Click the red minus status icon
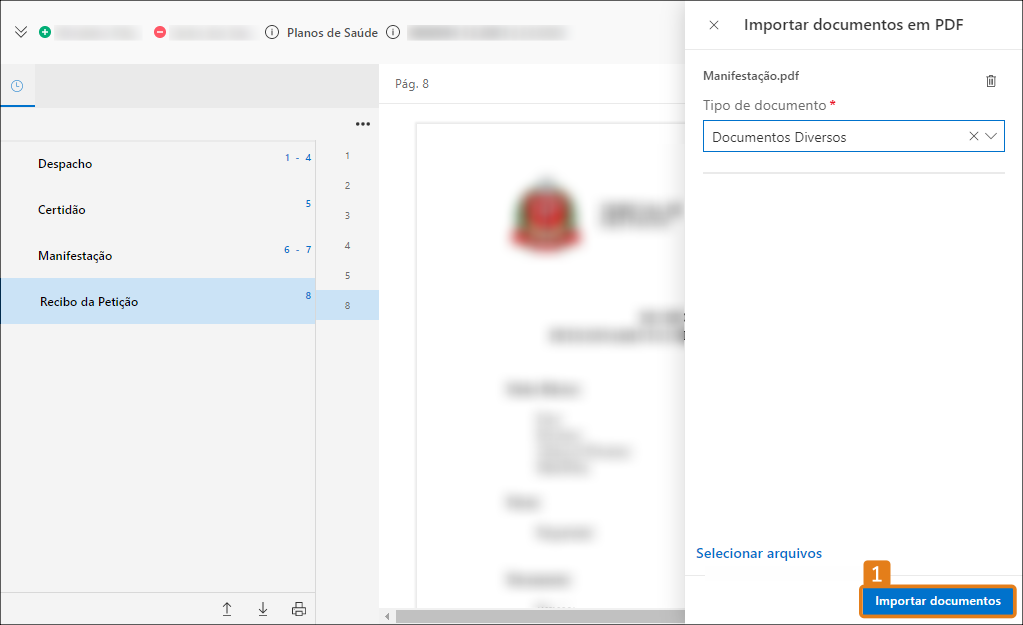 tap(159, 31)
